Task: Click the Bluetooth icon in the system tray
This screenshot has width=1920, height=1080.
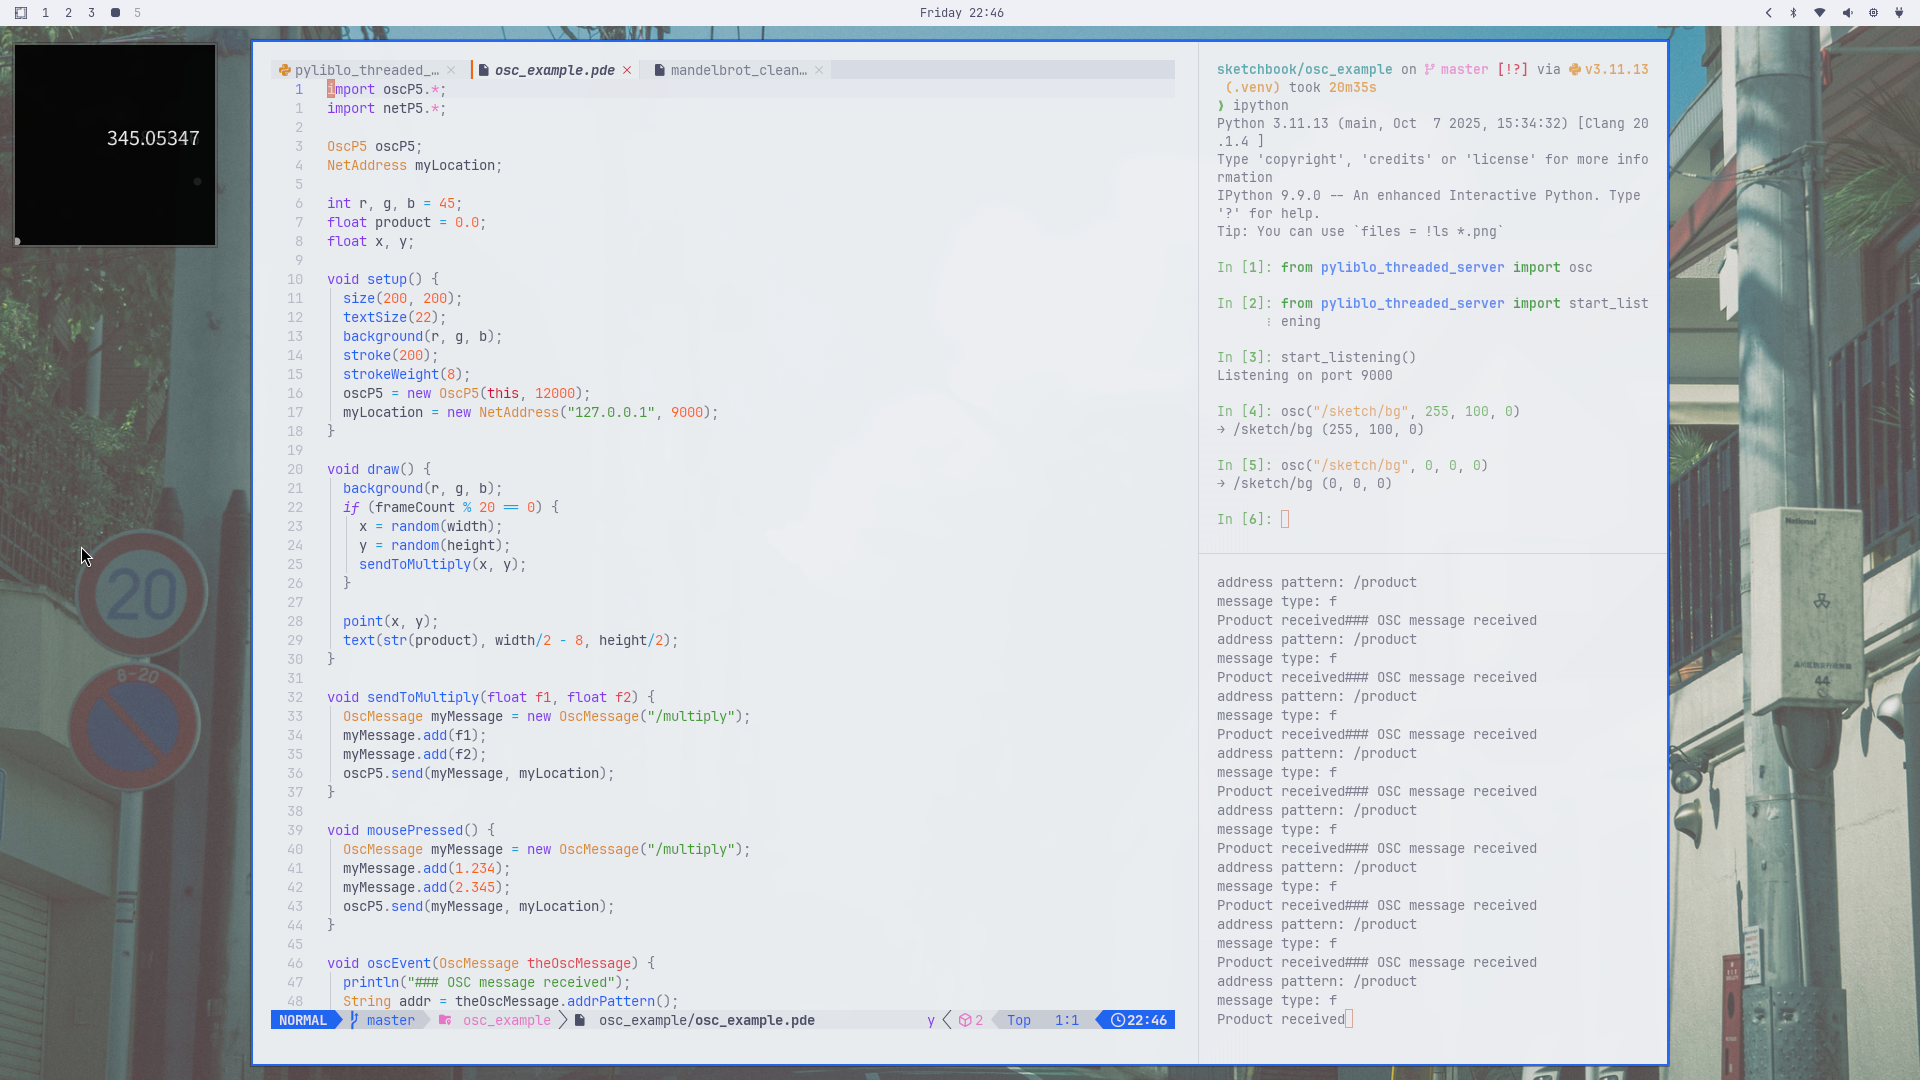Action: tap(1793, 13)
